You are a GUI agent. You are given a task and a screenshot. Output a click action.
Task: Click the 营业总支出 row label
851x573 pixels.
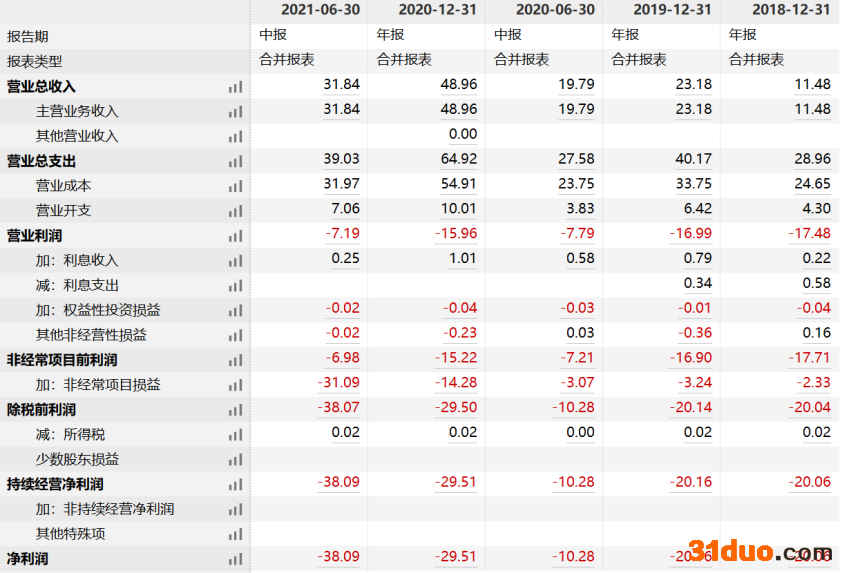click(x=41, y=161)
